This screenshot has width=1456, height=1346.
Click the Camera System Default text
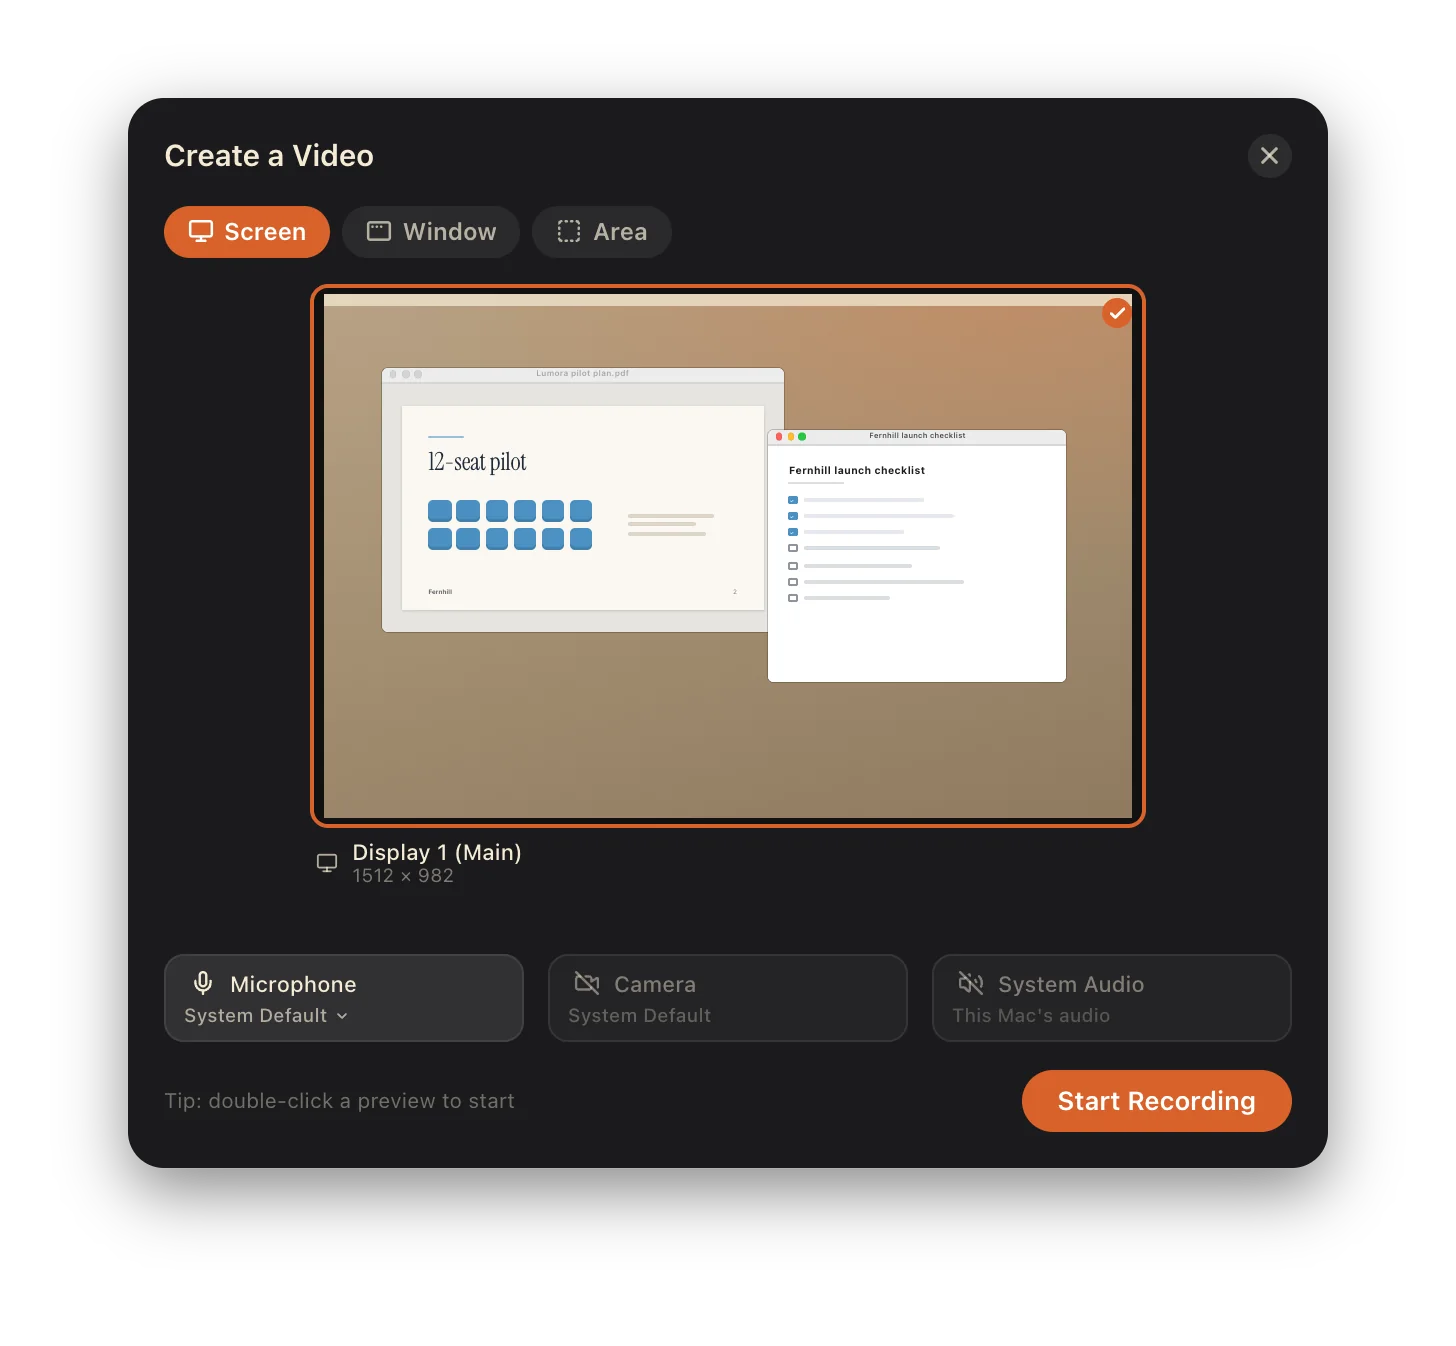point(640,1016)
